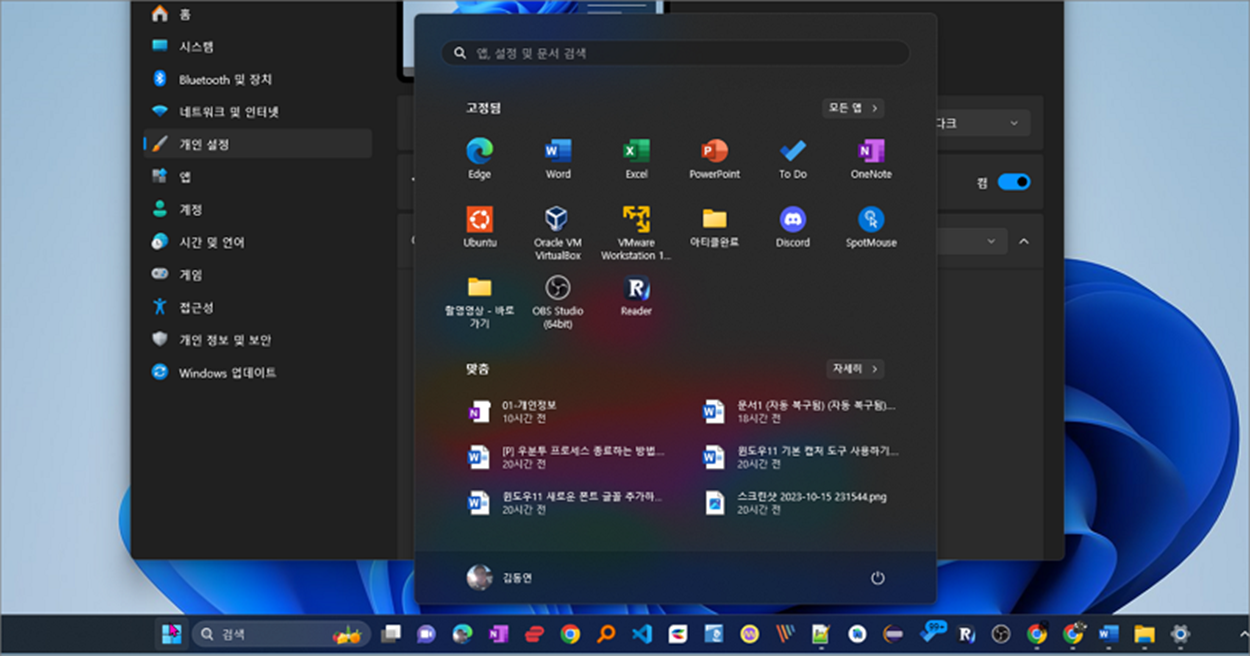Open the Excel pinned app

tap(636, 158)
